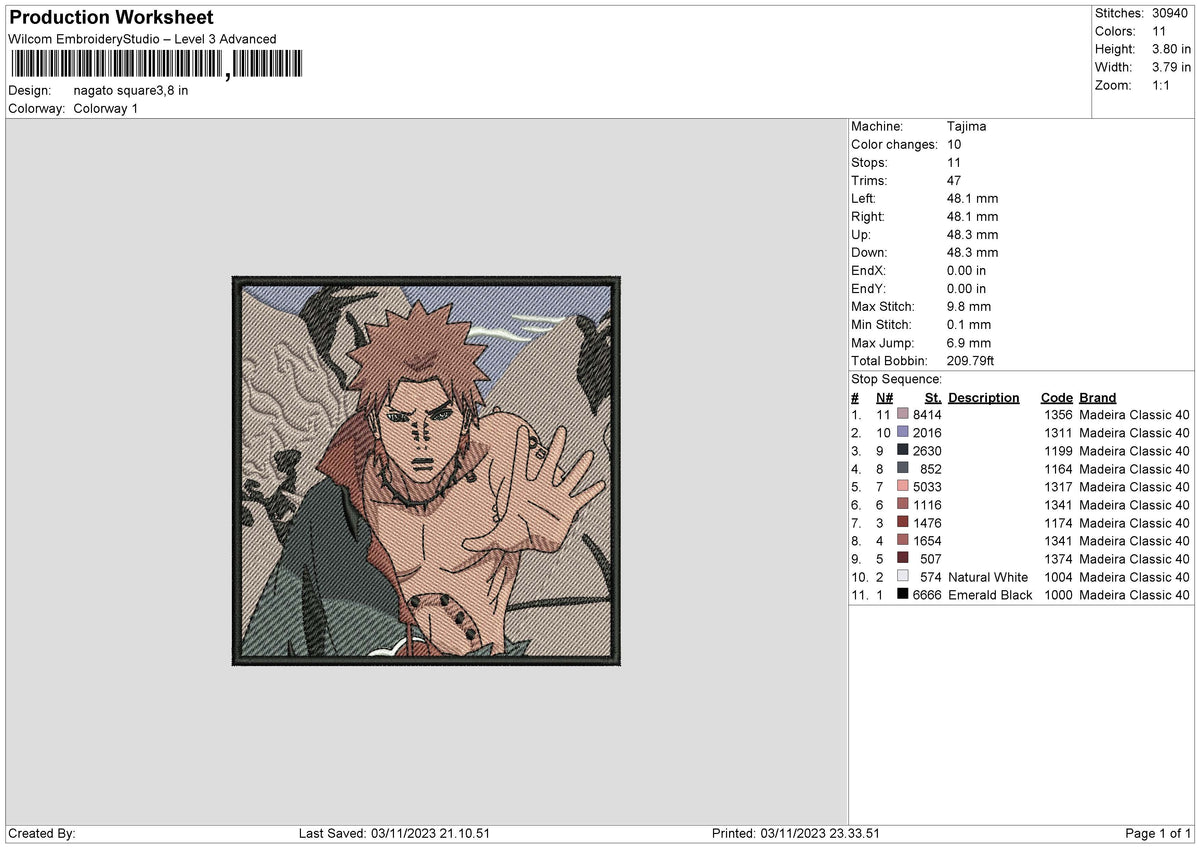Click the Description column header
The width and height of the screenshot is (1200, 848).
pyautogui.click(x=984, y=398)
